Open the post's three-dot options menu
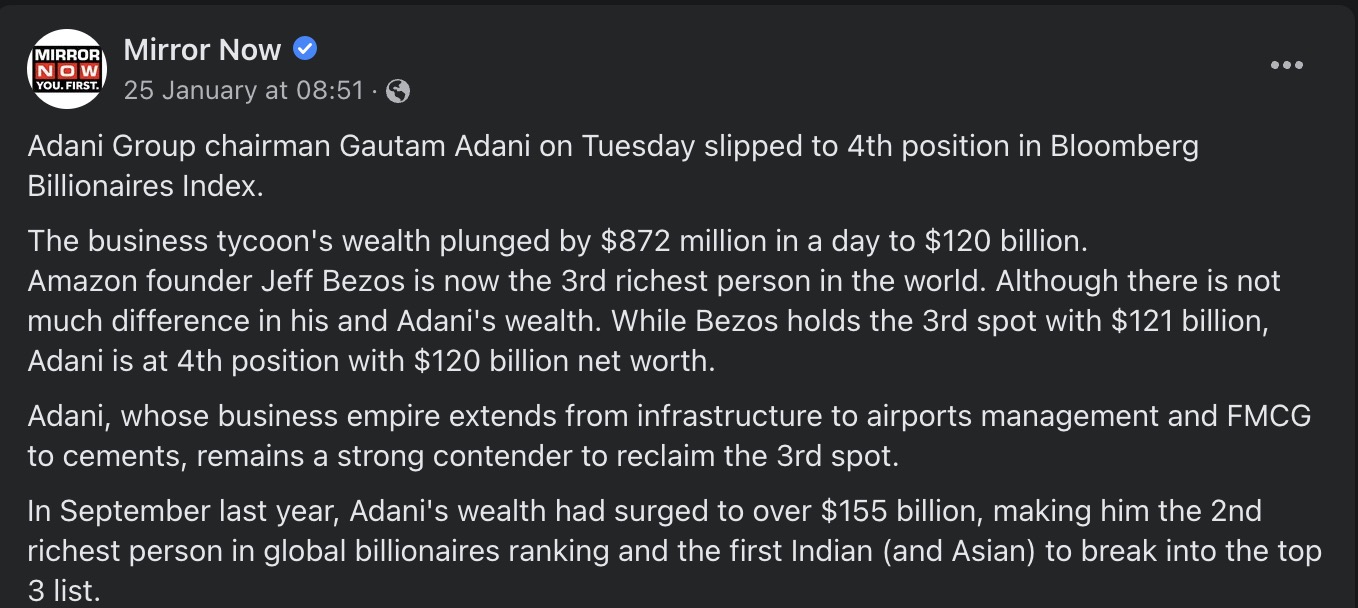This screenshot has width=1358, height=608. click(x=1286, y=66)
